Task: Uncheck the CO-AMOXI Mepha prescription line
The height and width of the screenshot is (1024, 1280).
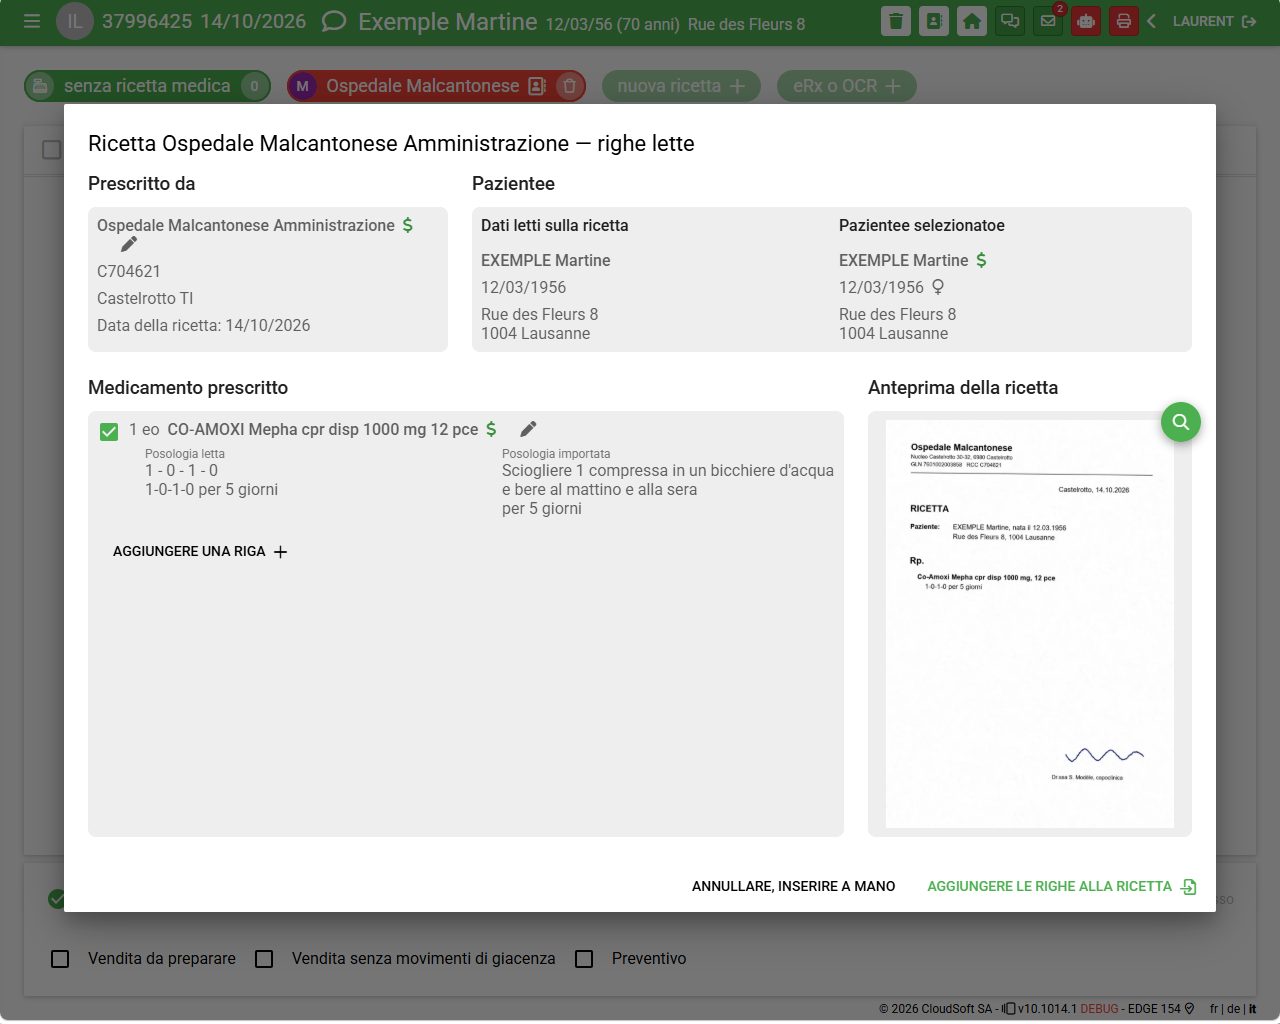Action: click(x=109, y=432)
